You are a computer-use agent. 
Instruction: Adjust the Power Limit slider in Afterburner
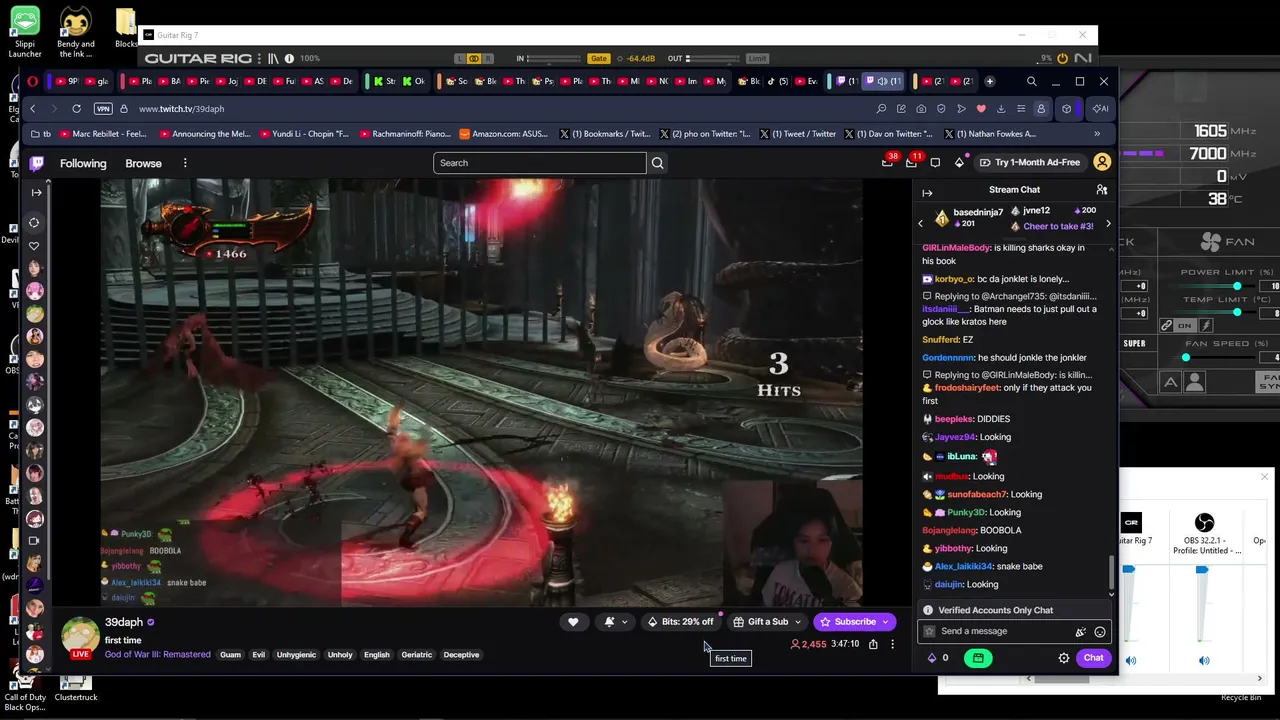click(1237, 286)
